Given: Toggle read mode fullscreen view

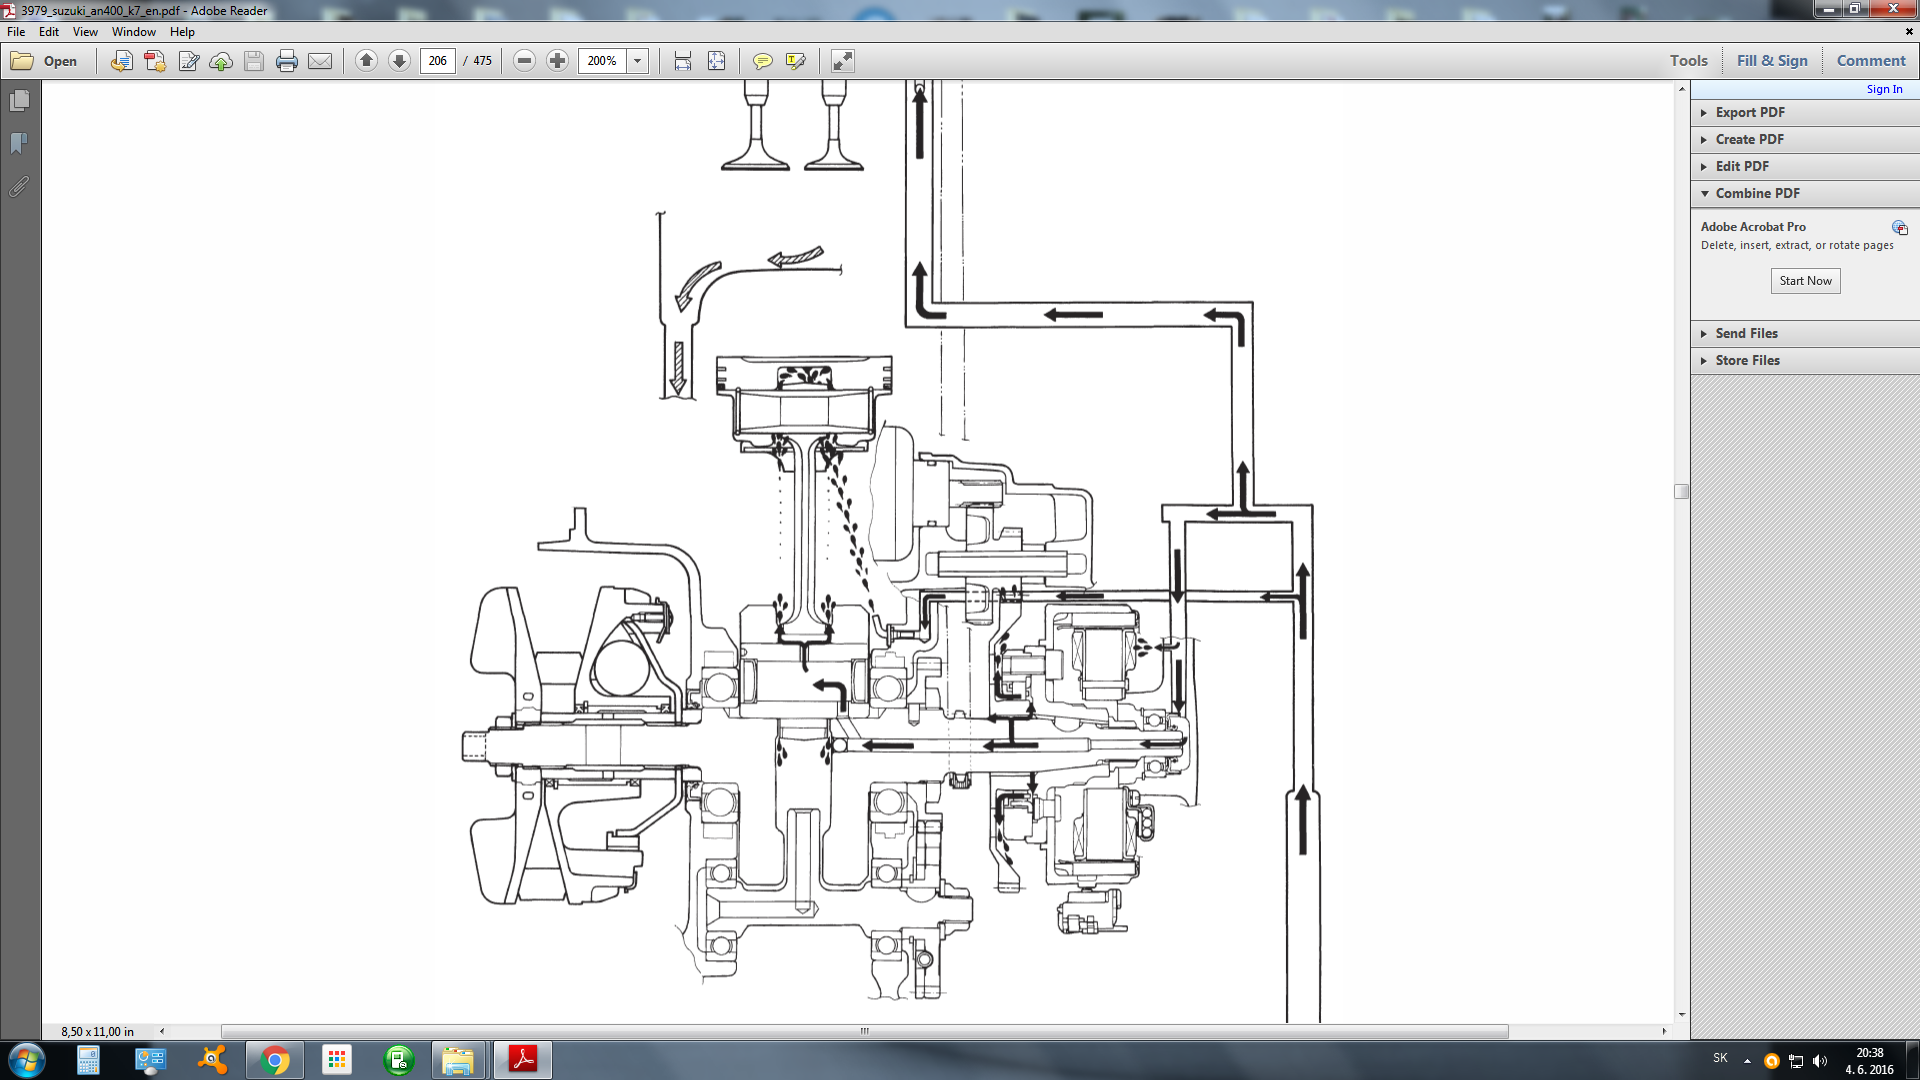Looking at the screenshot, I should click(x=843, y=61).
